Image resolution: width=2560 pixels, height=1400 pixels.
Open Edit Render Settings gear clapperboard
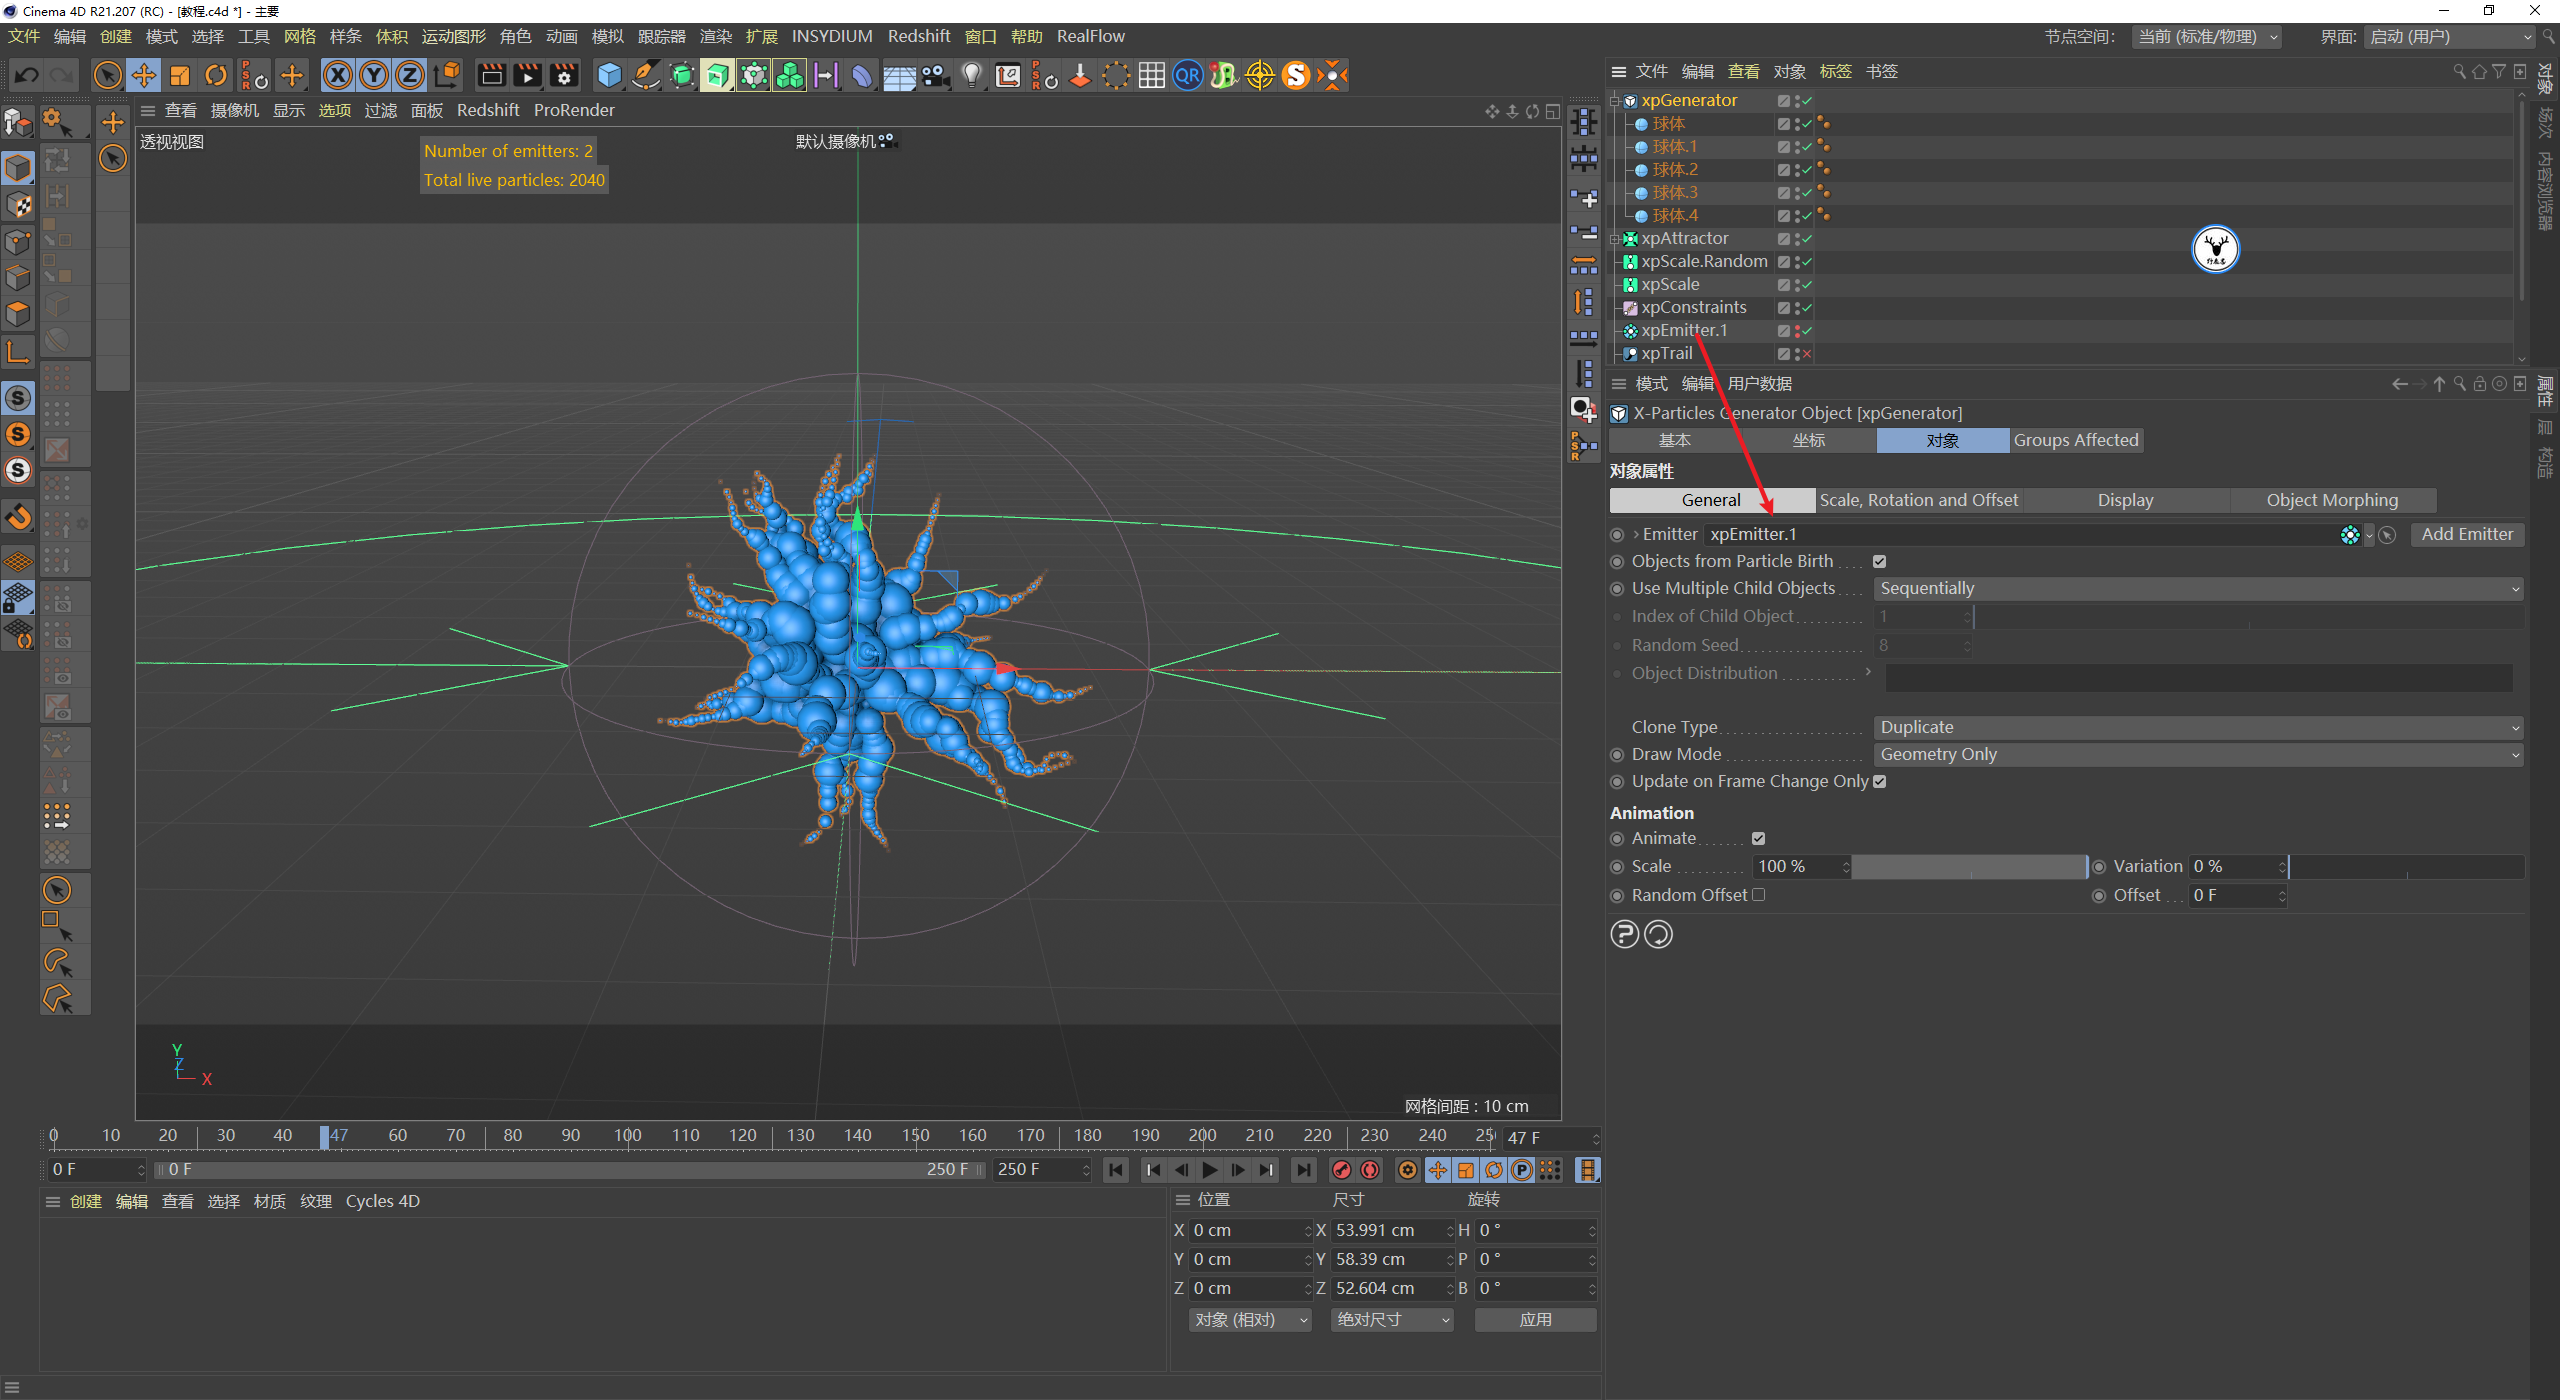coord(564,75)
